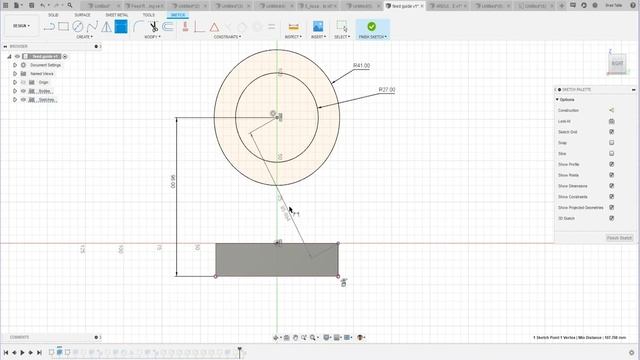Uncheck the 3D Sketch checkbox
640x360 pixels.
coord(611,218)
